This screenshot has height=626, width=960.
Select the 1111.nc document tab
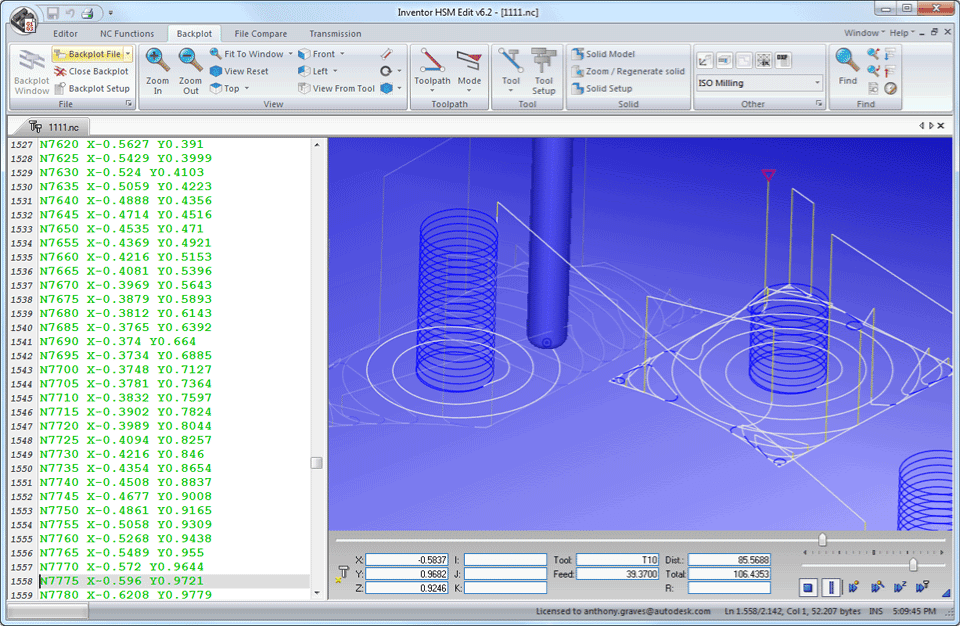click(56, 127)
